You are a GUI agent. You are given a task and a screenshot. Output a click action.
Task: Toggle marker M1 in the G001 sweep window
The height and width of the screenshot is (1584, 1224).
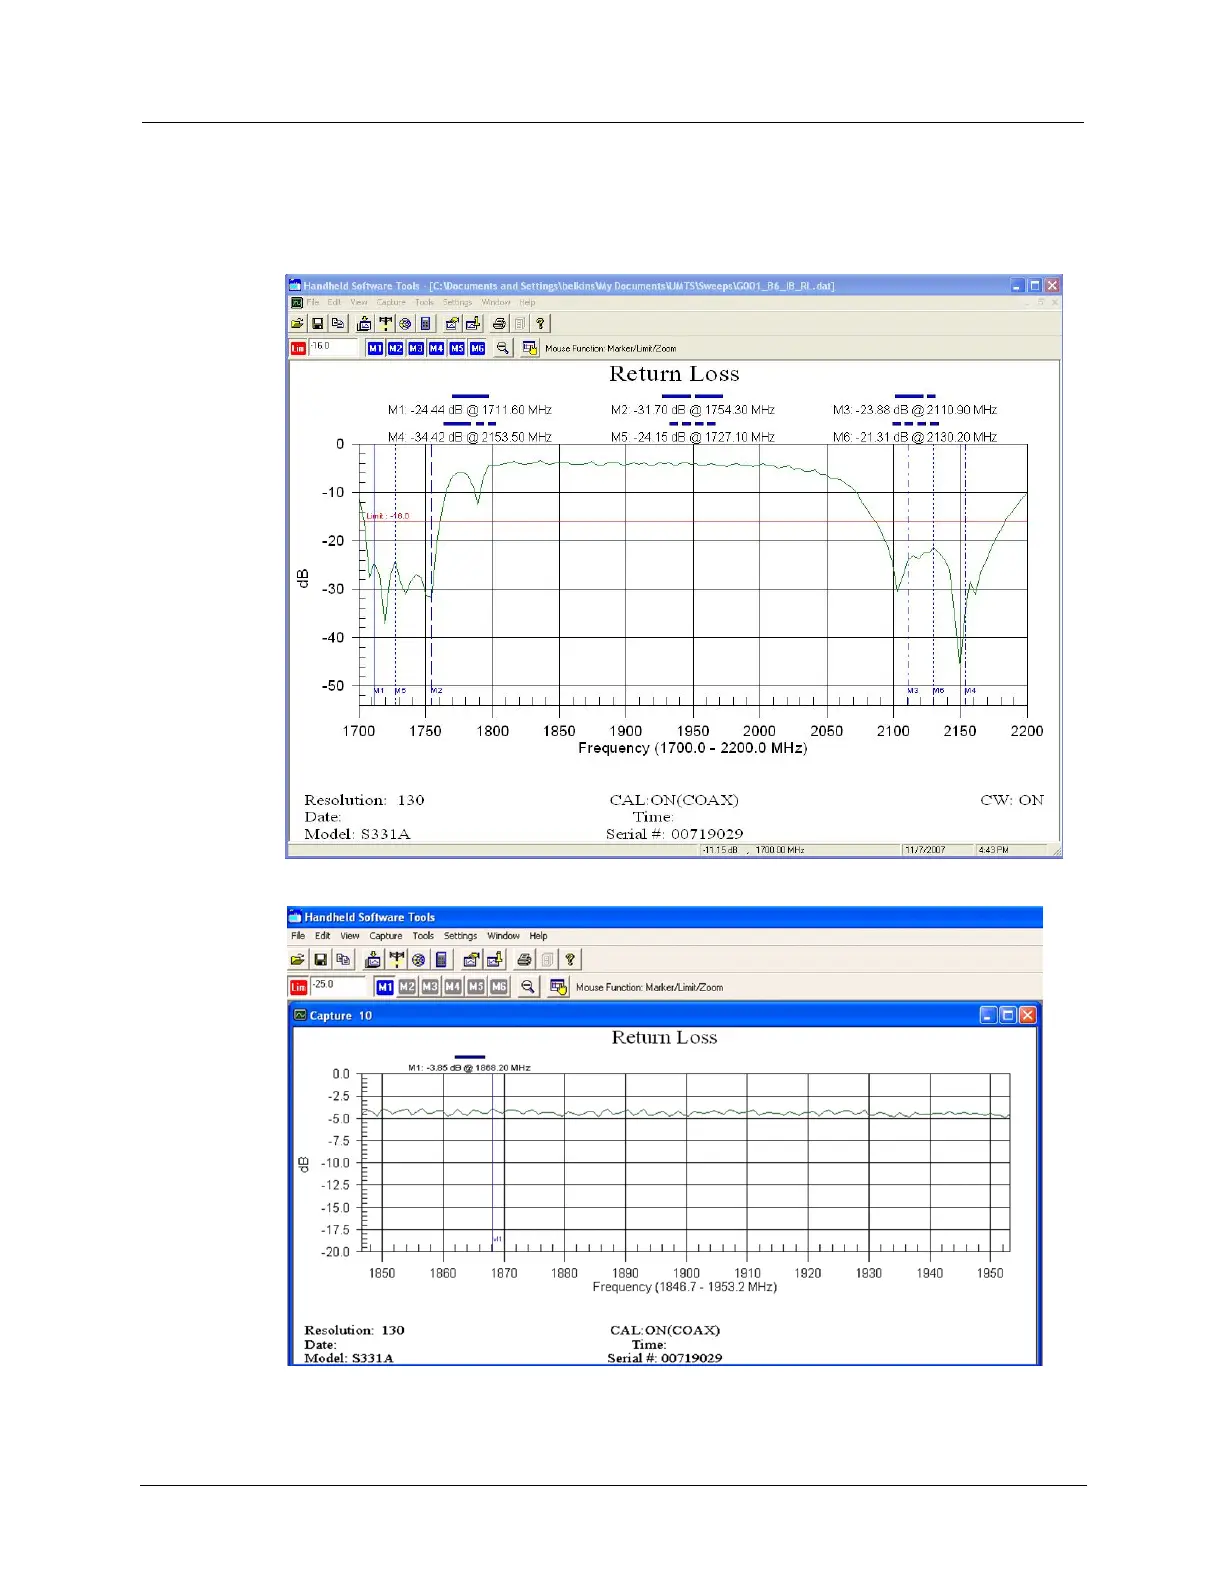tap(375, 348)
